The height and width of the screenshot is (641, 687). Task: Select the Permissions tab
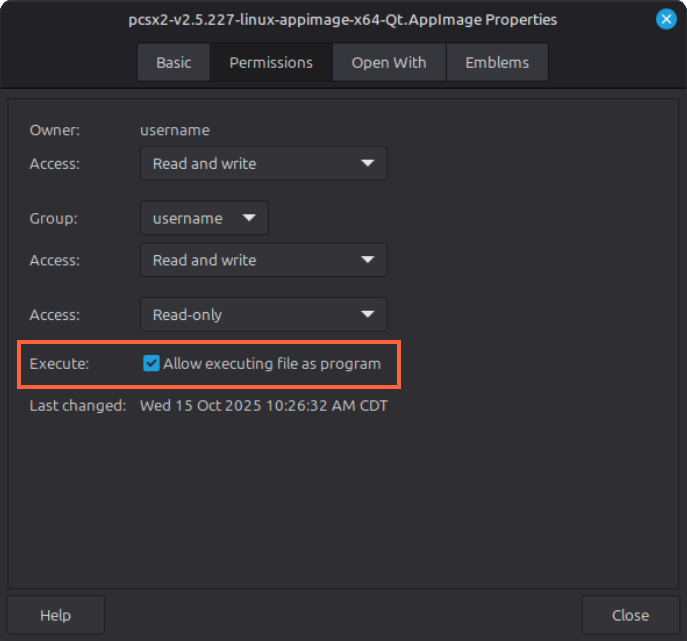(271, 62)
